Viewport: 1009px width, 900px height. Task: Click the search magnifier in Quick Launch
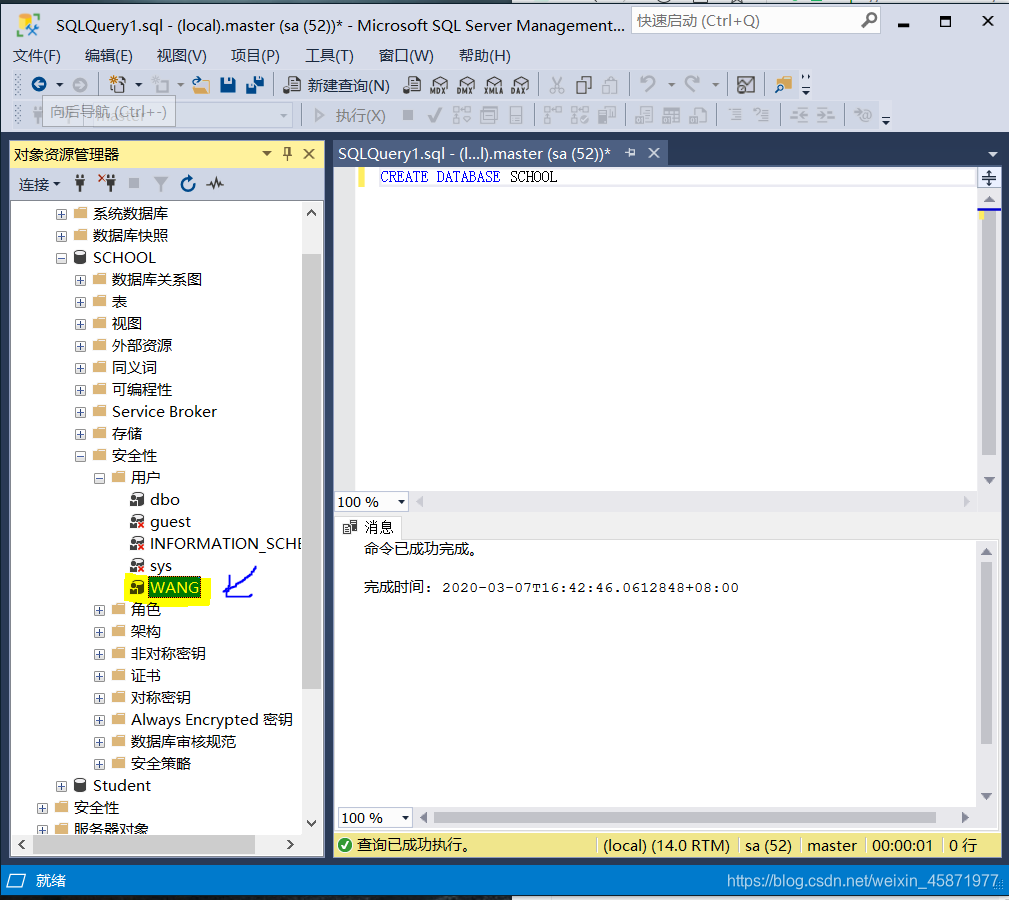(x=869, y=21)
